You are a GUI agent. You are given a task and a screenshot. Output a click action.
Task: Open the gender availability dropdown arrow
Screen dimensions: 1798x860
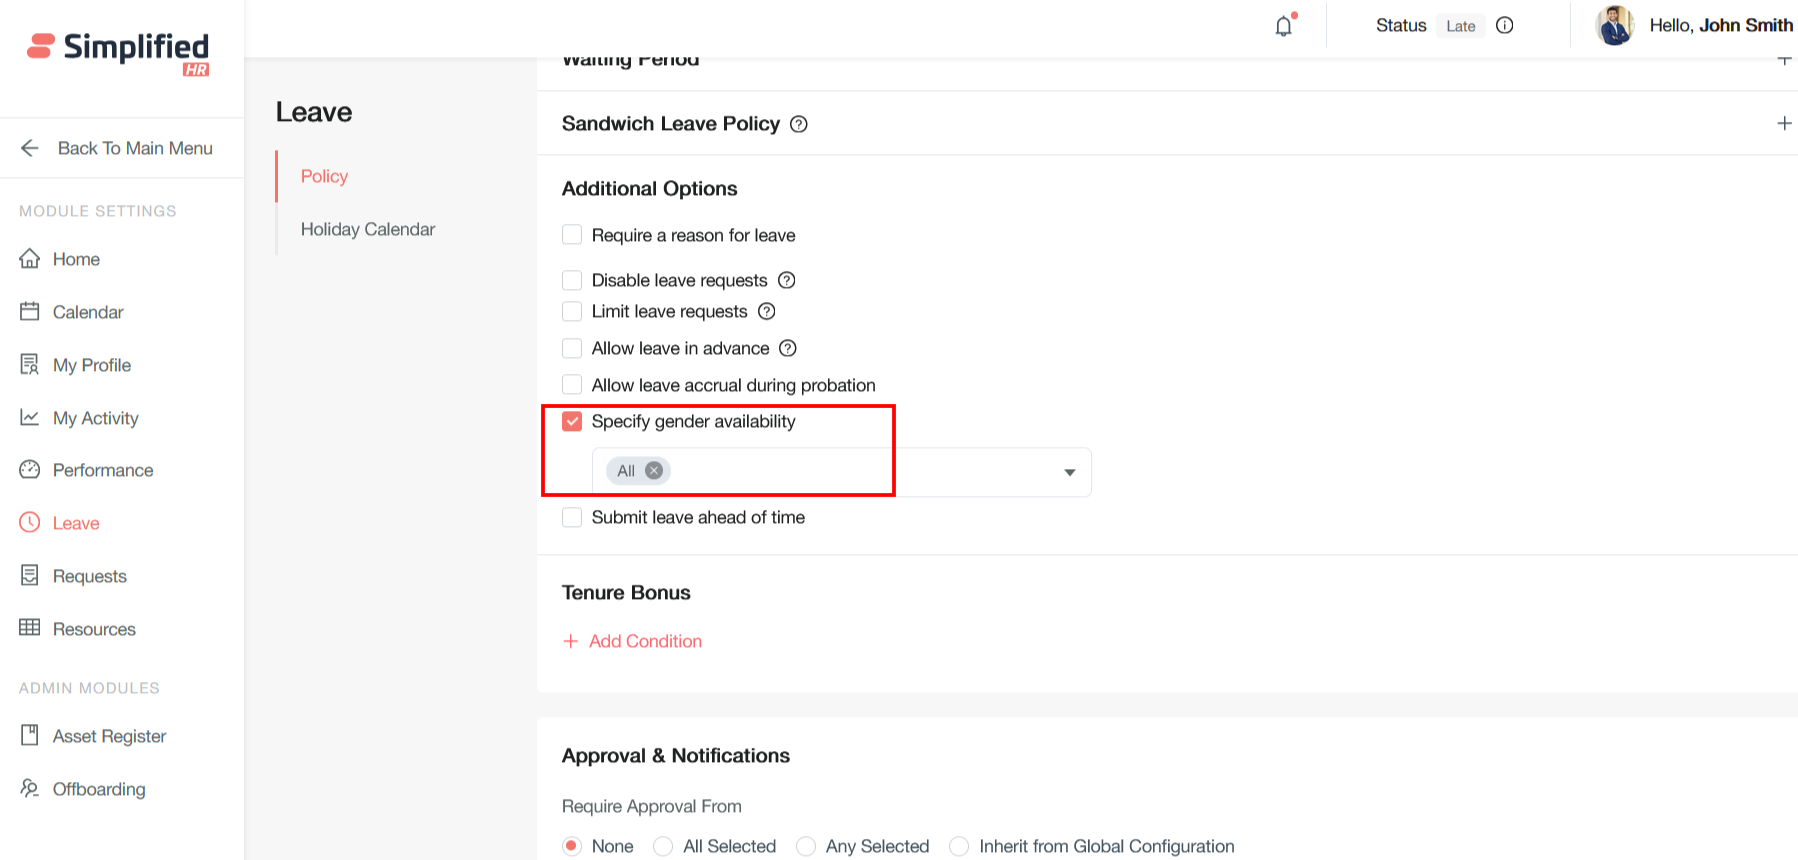tap(1069, 472)
